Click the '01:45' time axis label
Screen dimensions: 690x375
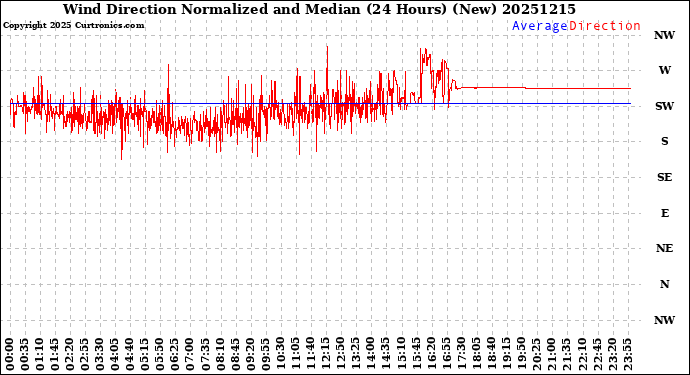[x=55, y=355]
